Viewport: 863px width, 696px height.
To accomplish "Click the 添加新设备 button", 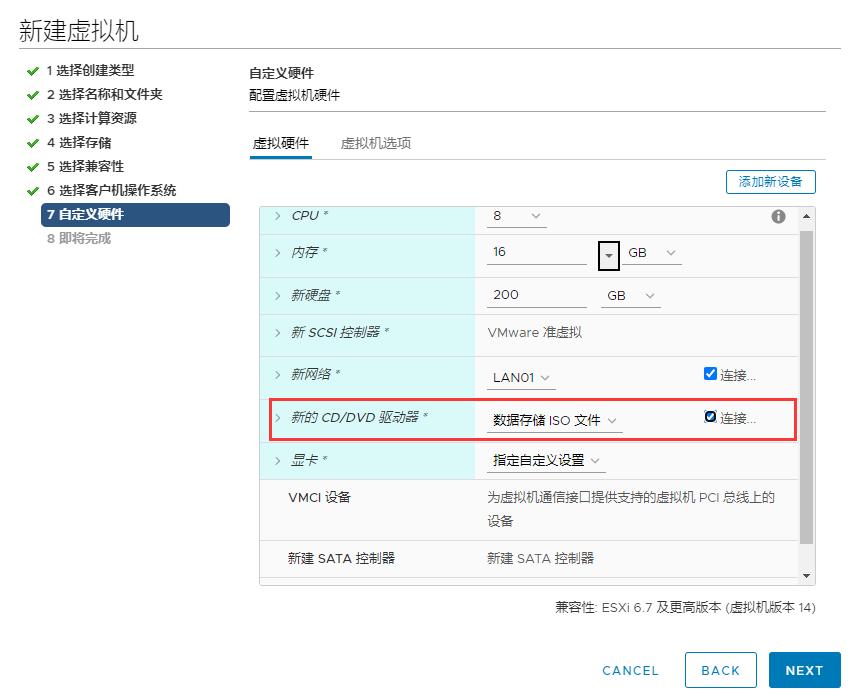I will click(x=770, y=181).
